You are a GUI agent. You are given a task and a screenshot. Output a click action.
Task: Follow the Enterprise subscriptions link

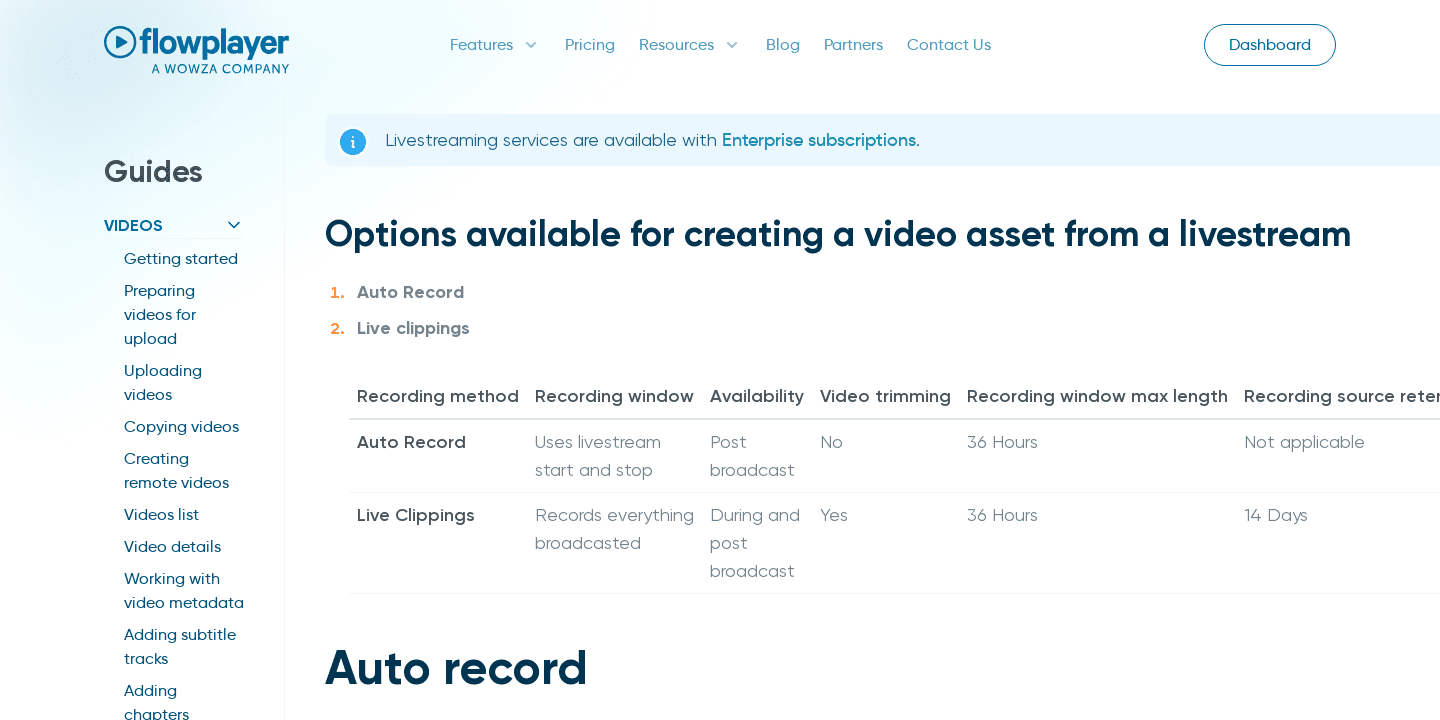(819, 140)
